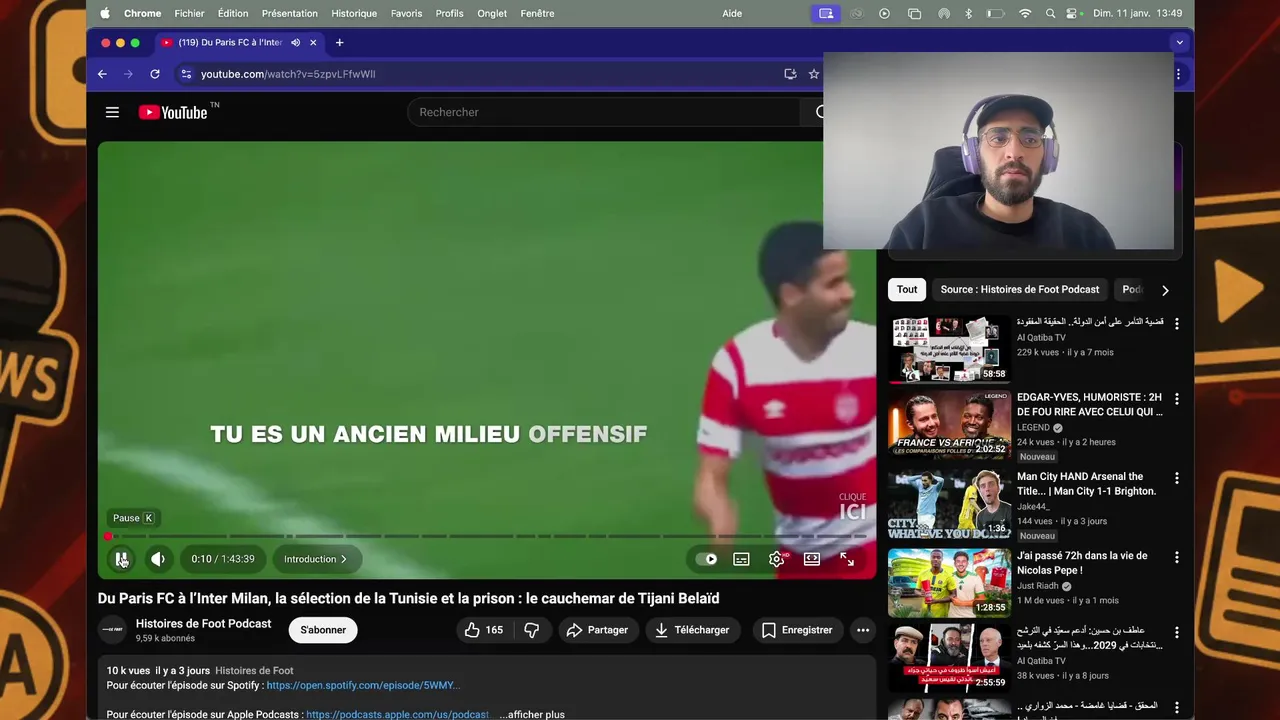Click the youtube.com URL in the address bar
Image resolution: width=1280 pixels, height=720 pixels.
pyautogui.click(x=288, y=74)
